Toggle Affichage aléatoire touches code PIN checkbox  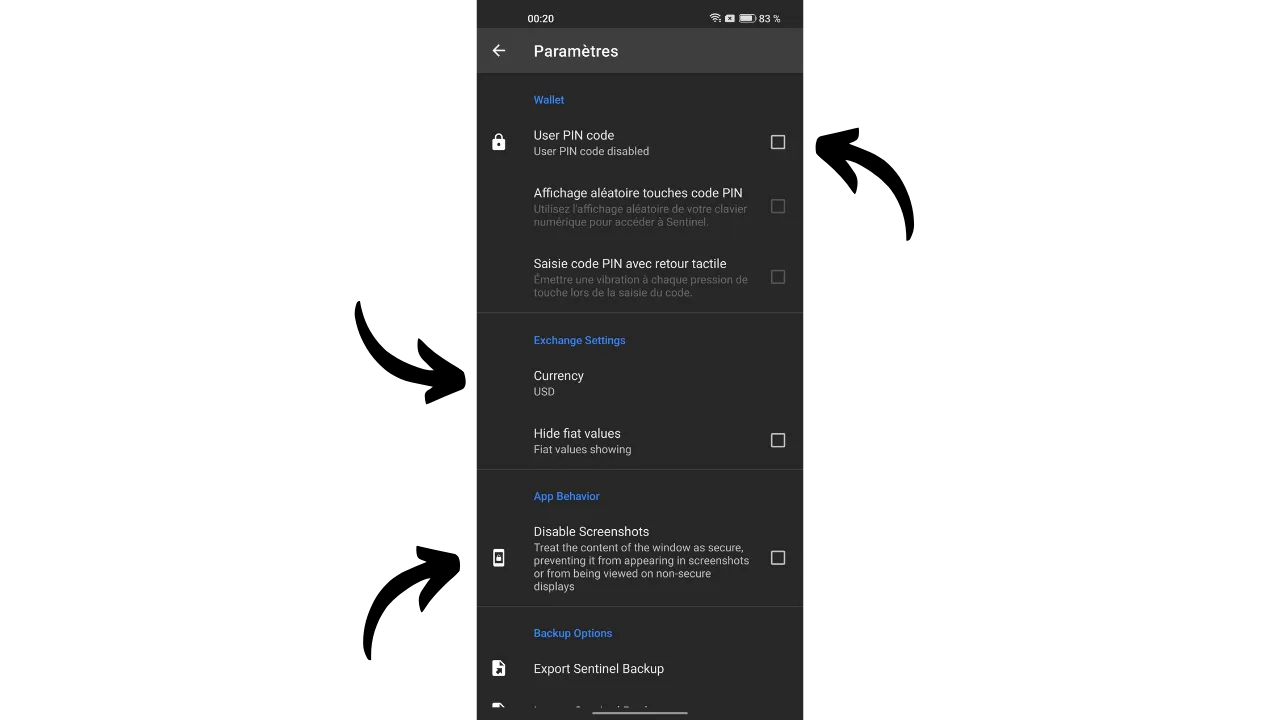778,207
